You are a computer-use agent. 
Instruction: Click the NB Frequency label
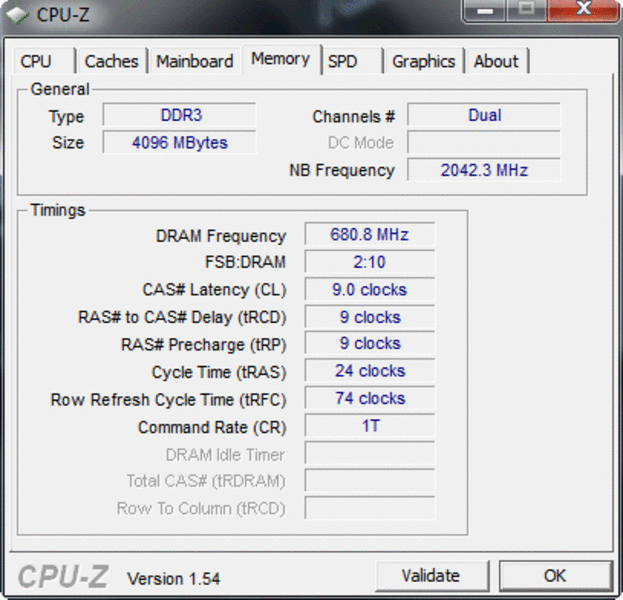point(342,170)
